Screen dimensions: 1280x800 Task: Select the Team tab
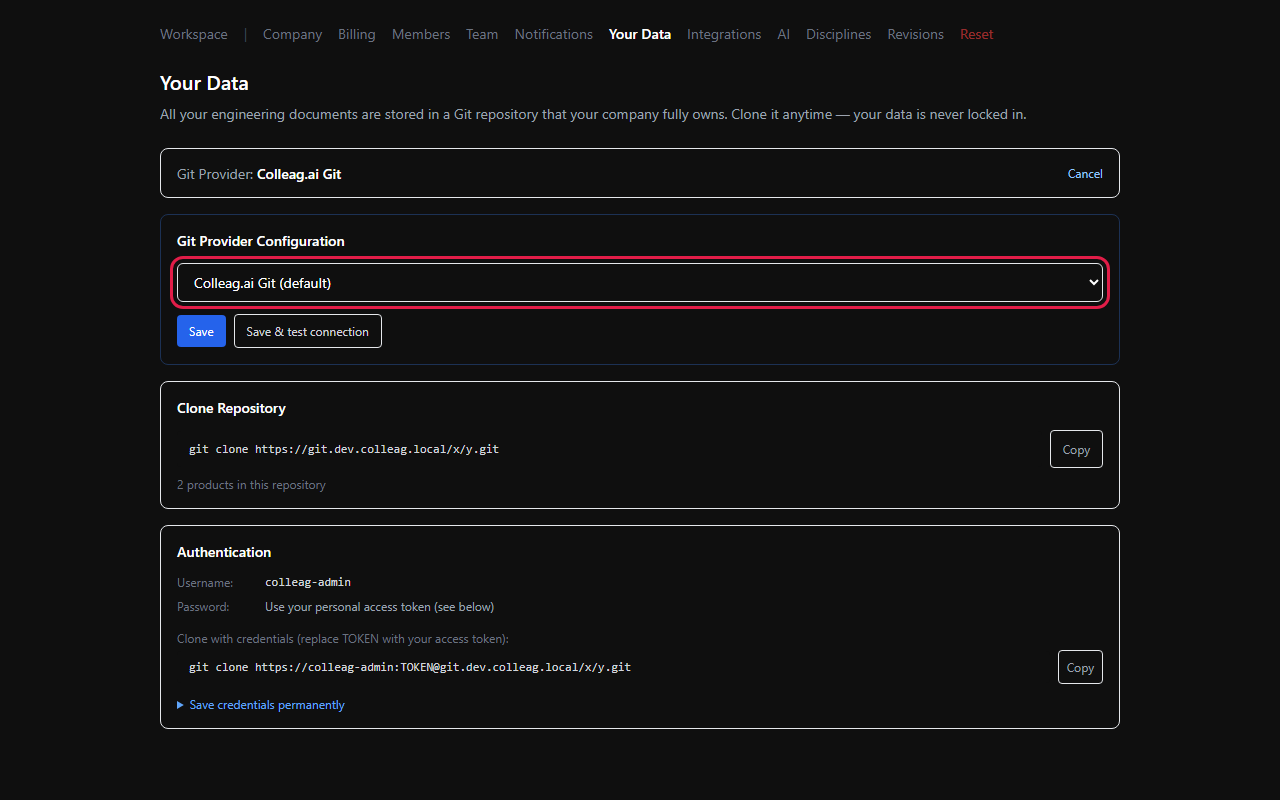pyautogui.click(x=482, y=34)
